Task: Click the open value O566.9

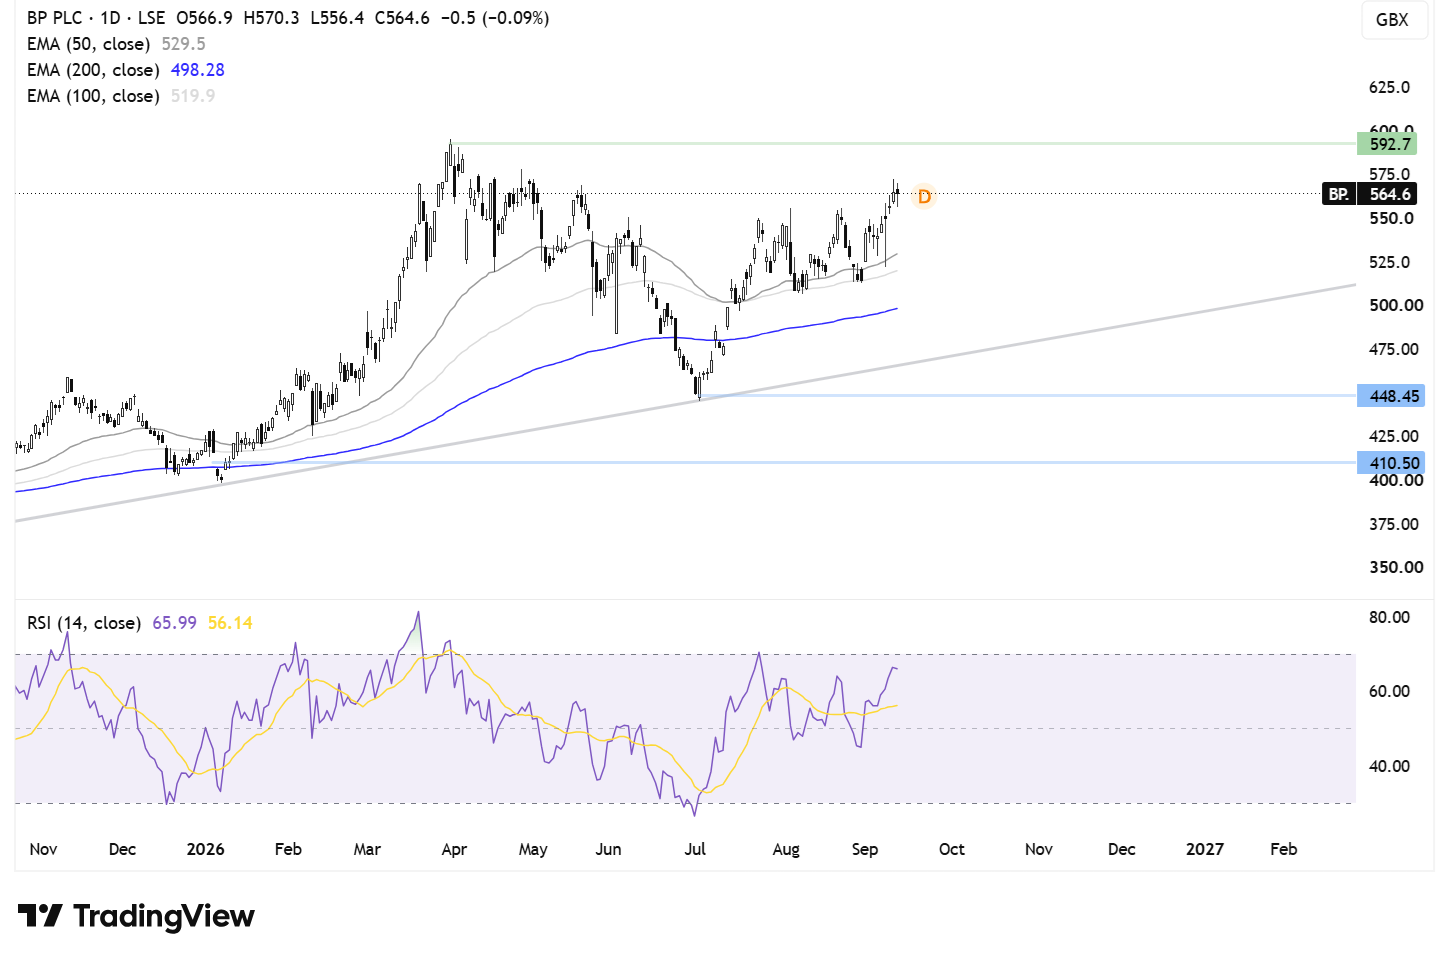Action: click(x=204, y=18)
